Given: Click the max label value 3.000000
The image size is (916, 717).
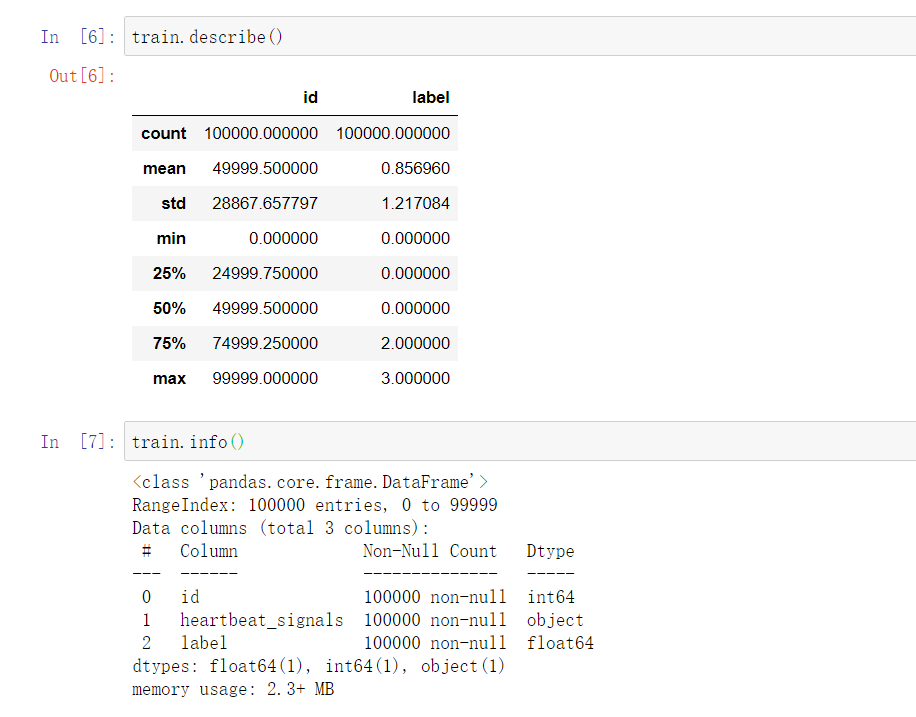Looking at the screenshot, I should [415, 379].
